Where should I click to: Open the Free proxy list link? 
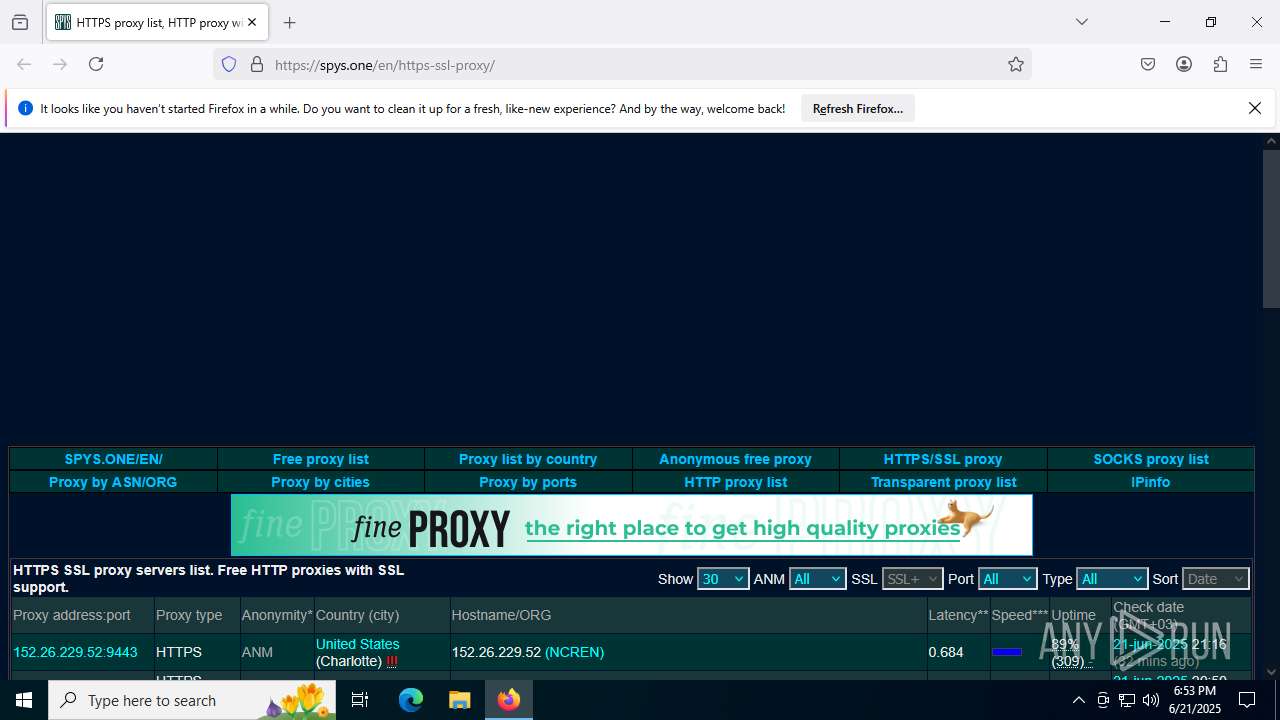tap(320, 459)
